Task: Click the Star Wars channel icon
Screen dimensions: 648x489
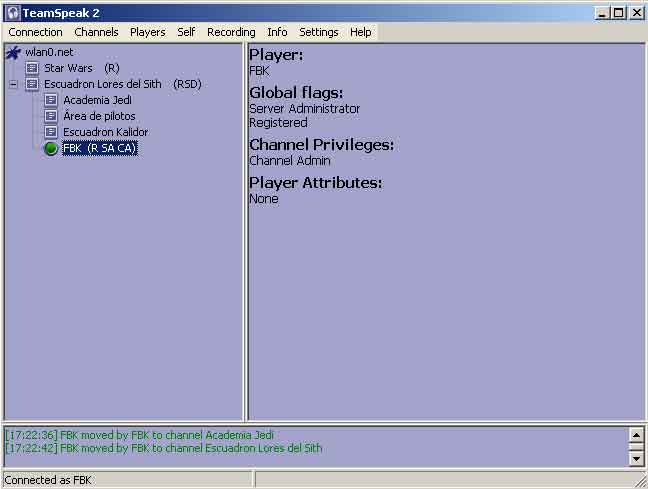Action: 32,68
